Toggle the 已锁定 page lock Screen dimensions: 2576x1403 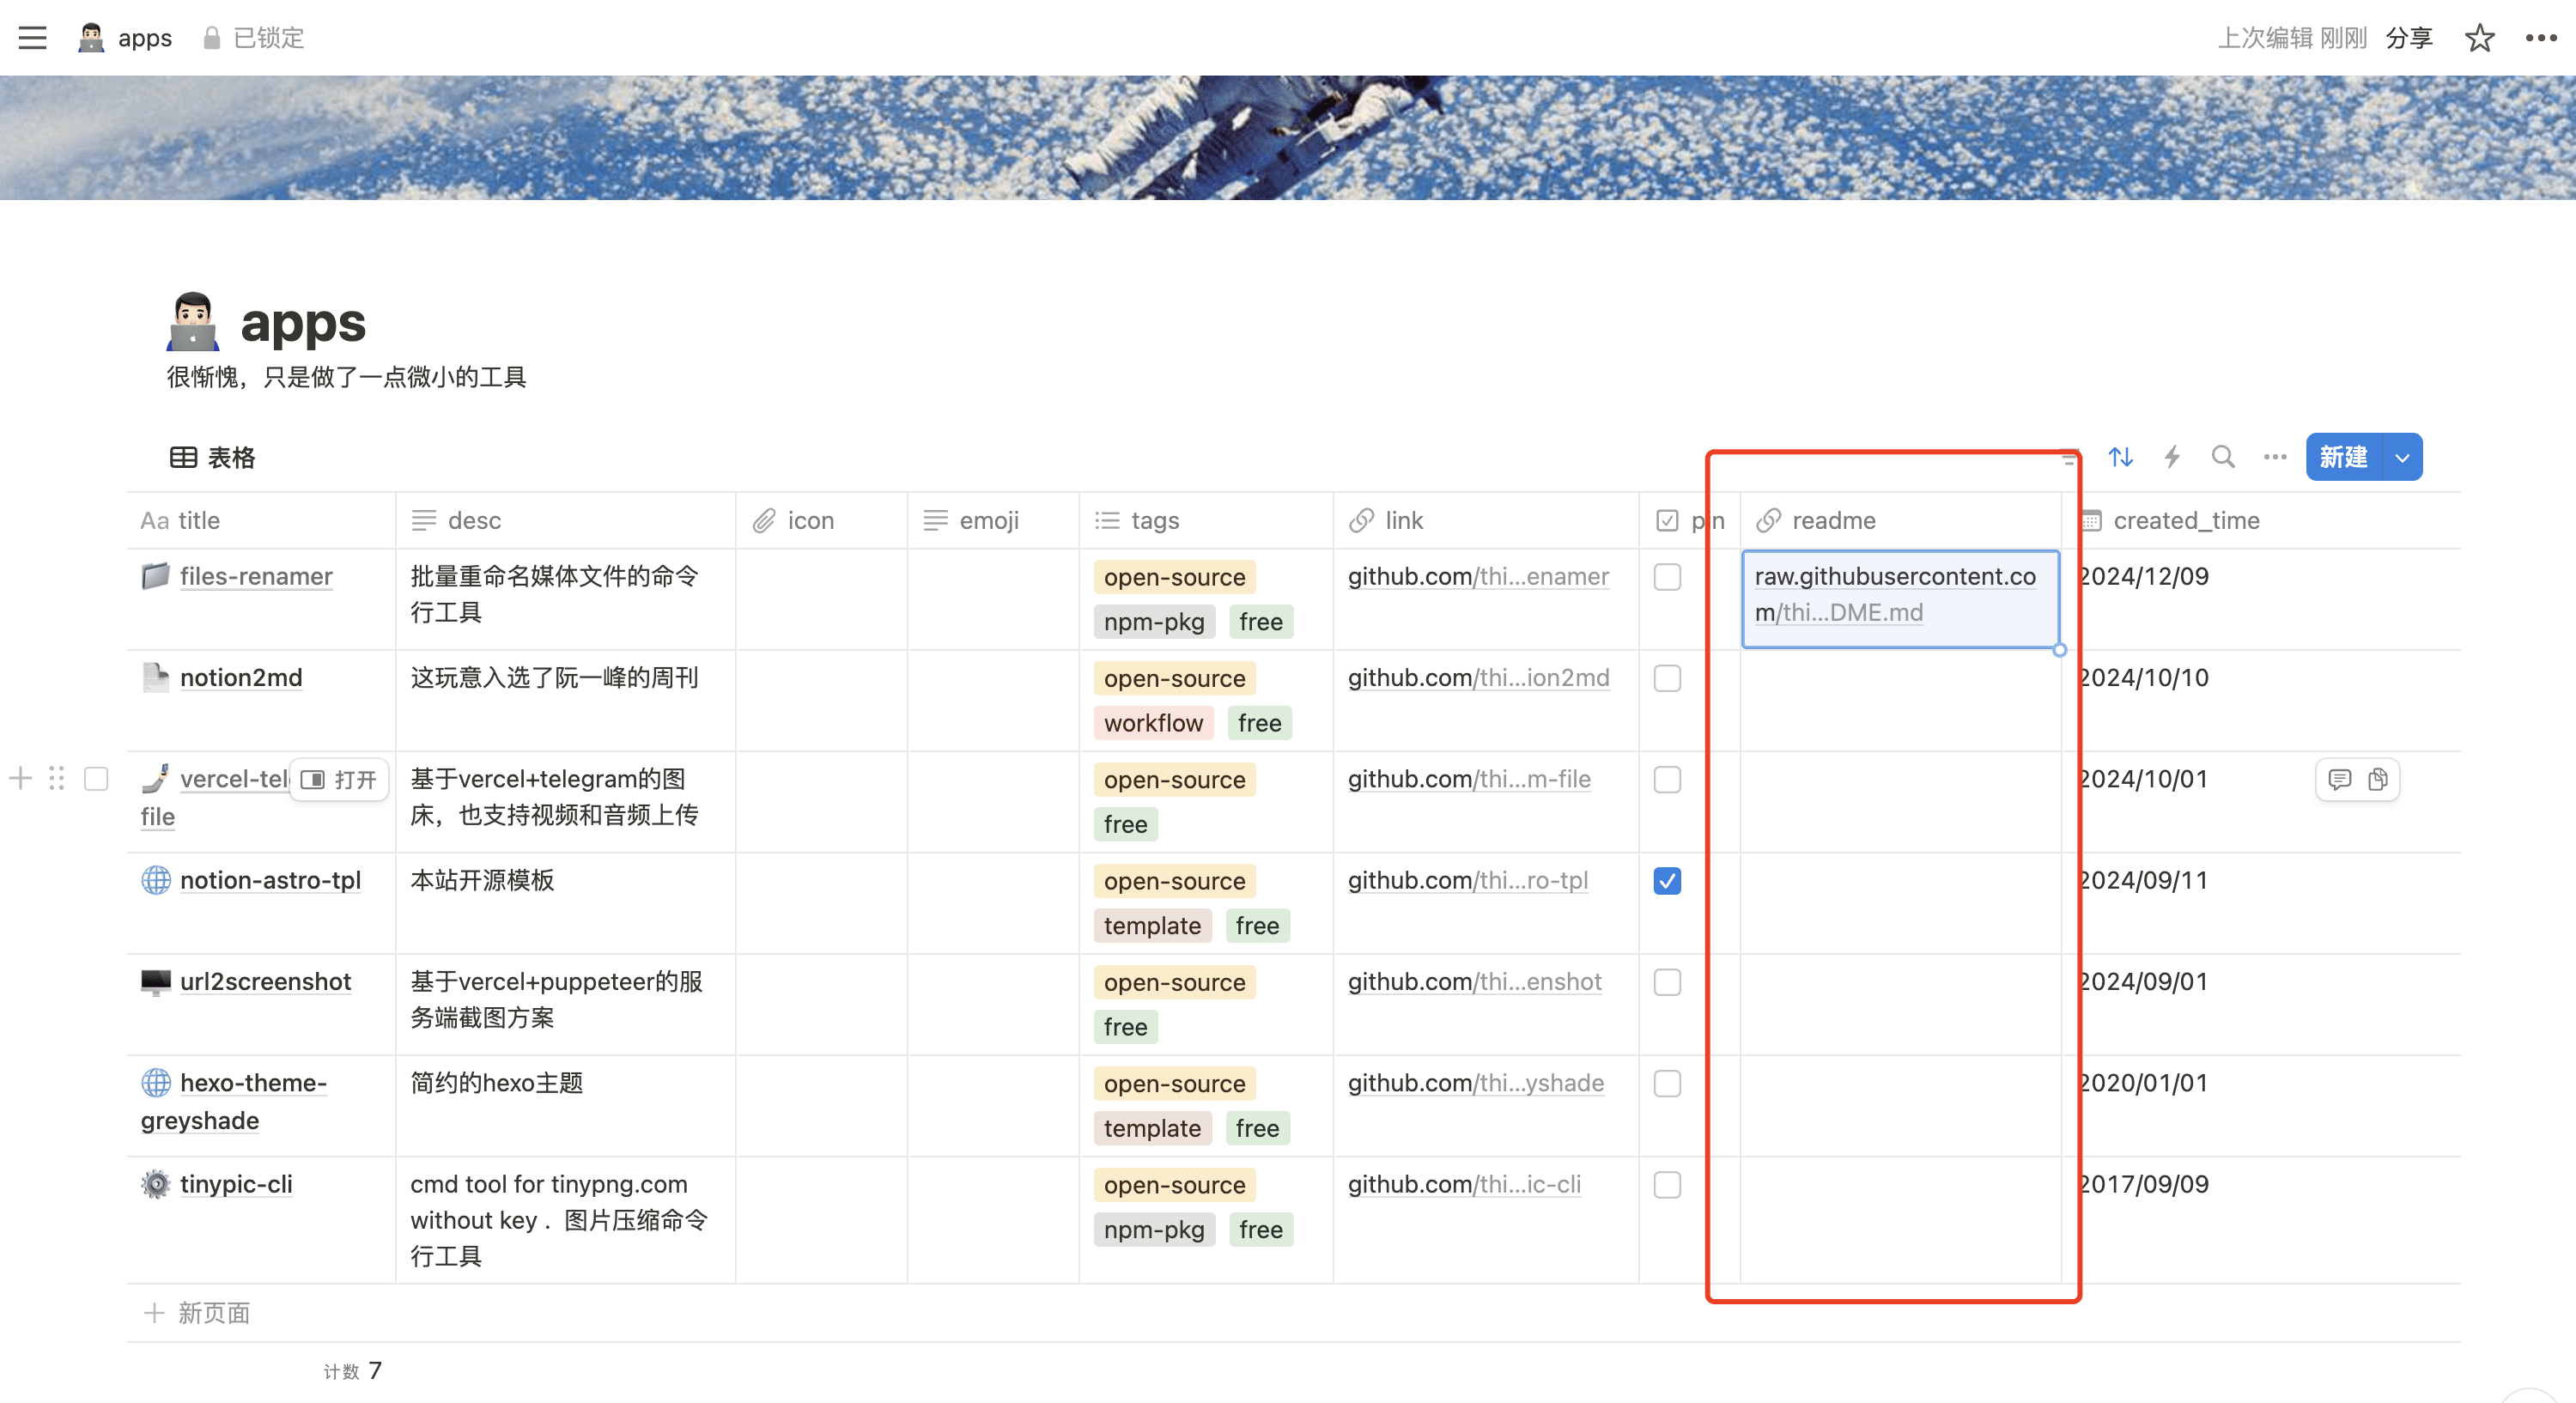tap(251, 37)
